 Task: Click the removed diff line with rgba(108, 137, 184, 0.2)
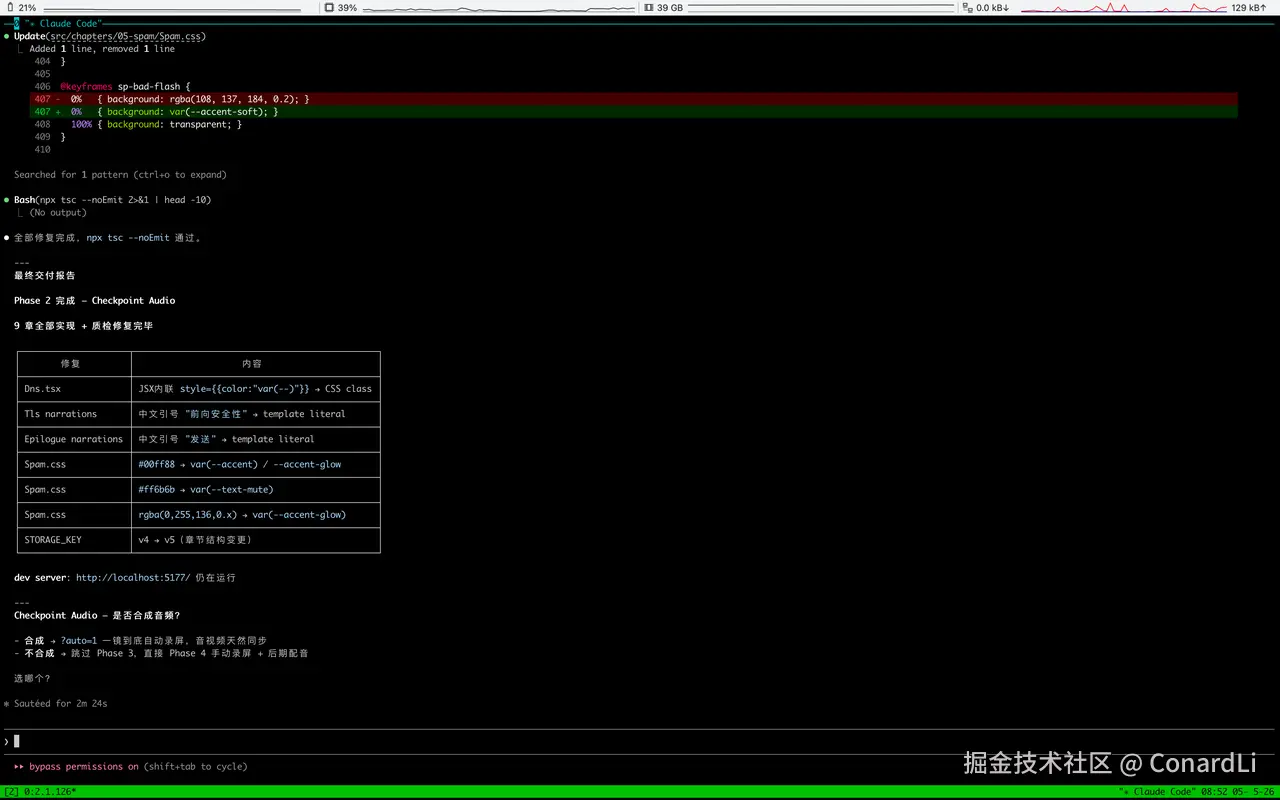[x=634, y=99]
